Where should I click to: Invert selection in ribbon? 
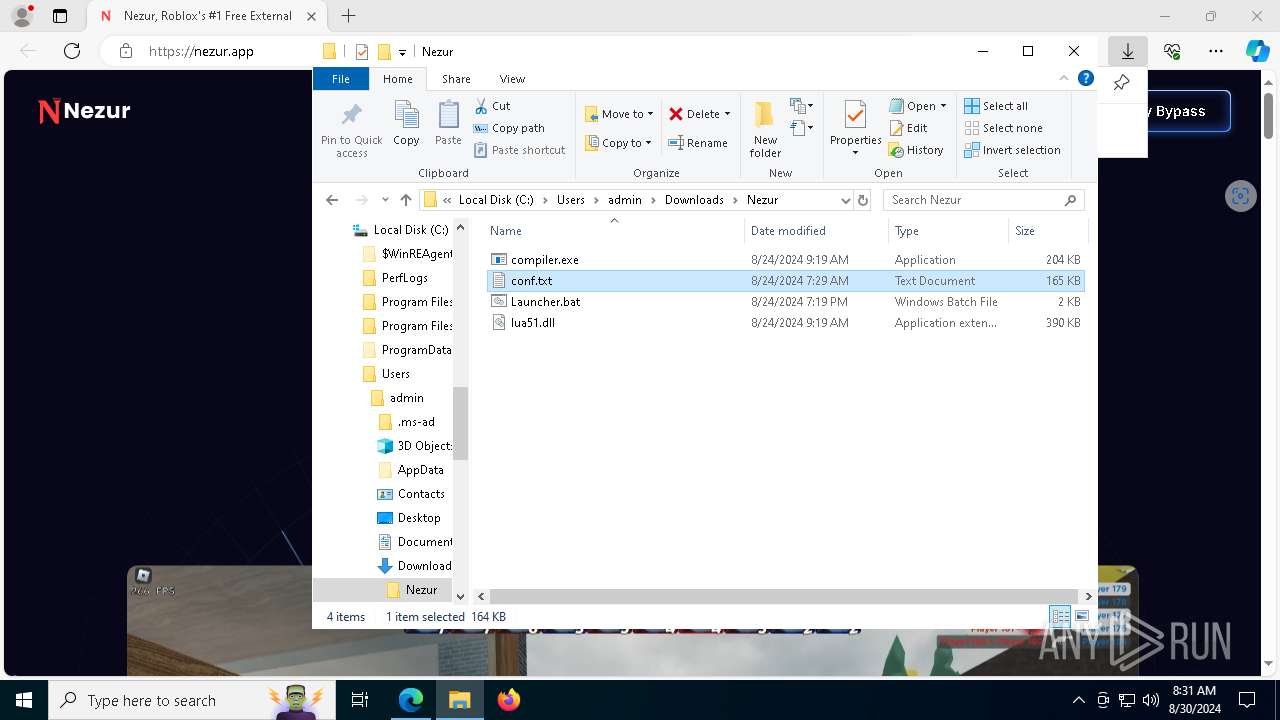click(1012, 150)
